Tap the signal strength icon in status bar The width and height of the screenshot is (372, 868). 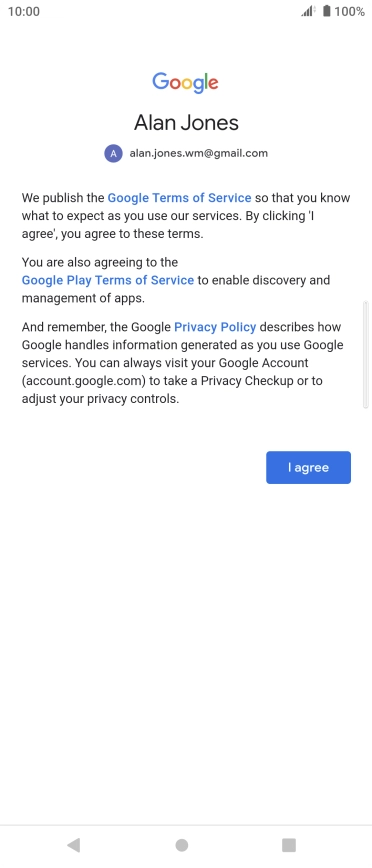(x=308, y=11)
